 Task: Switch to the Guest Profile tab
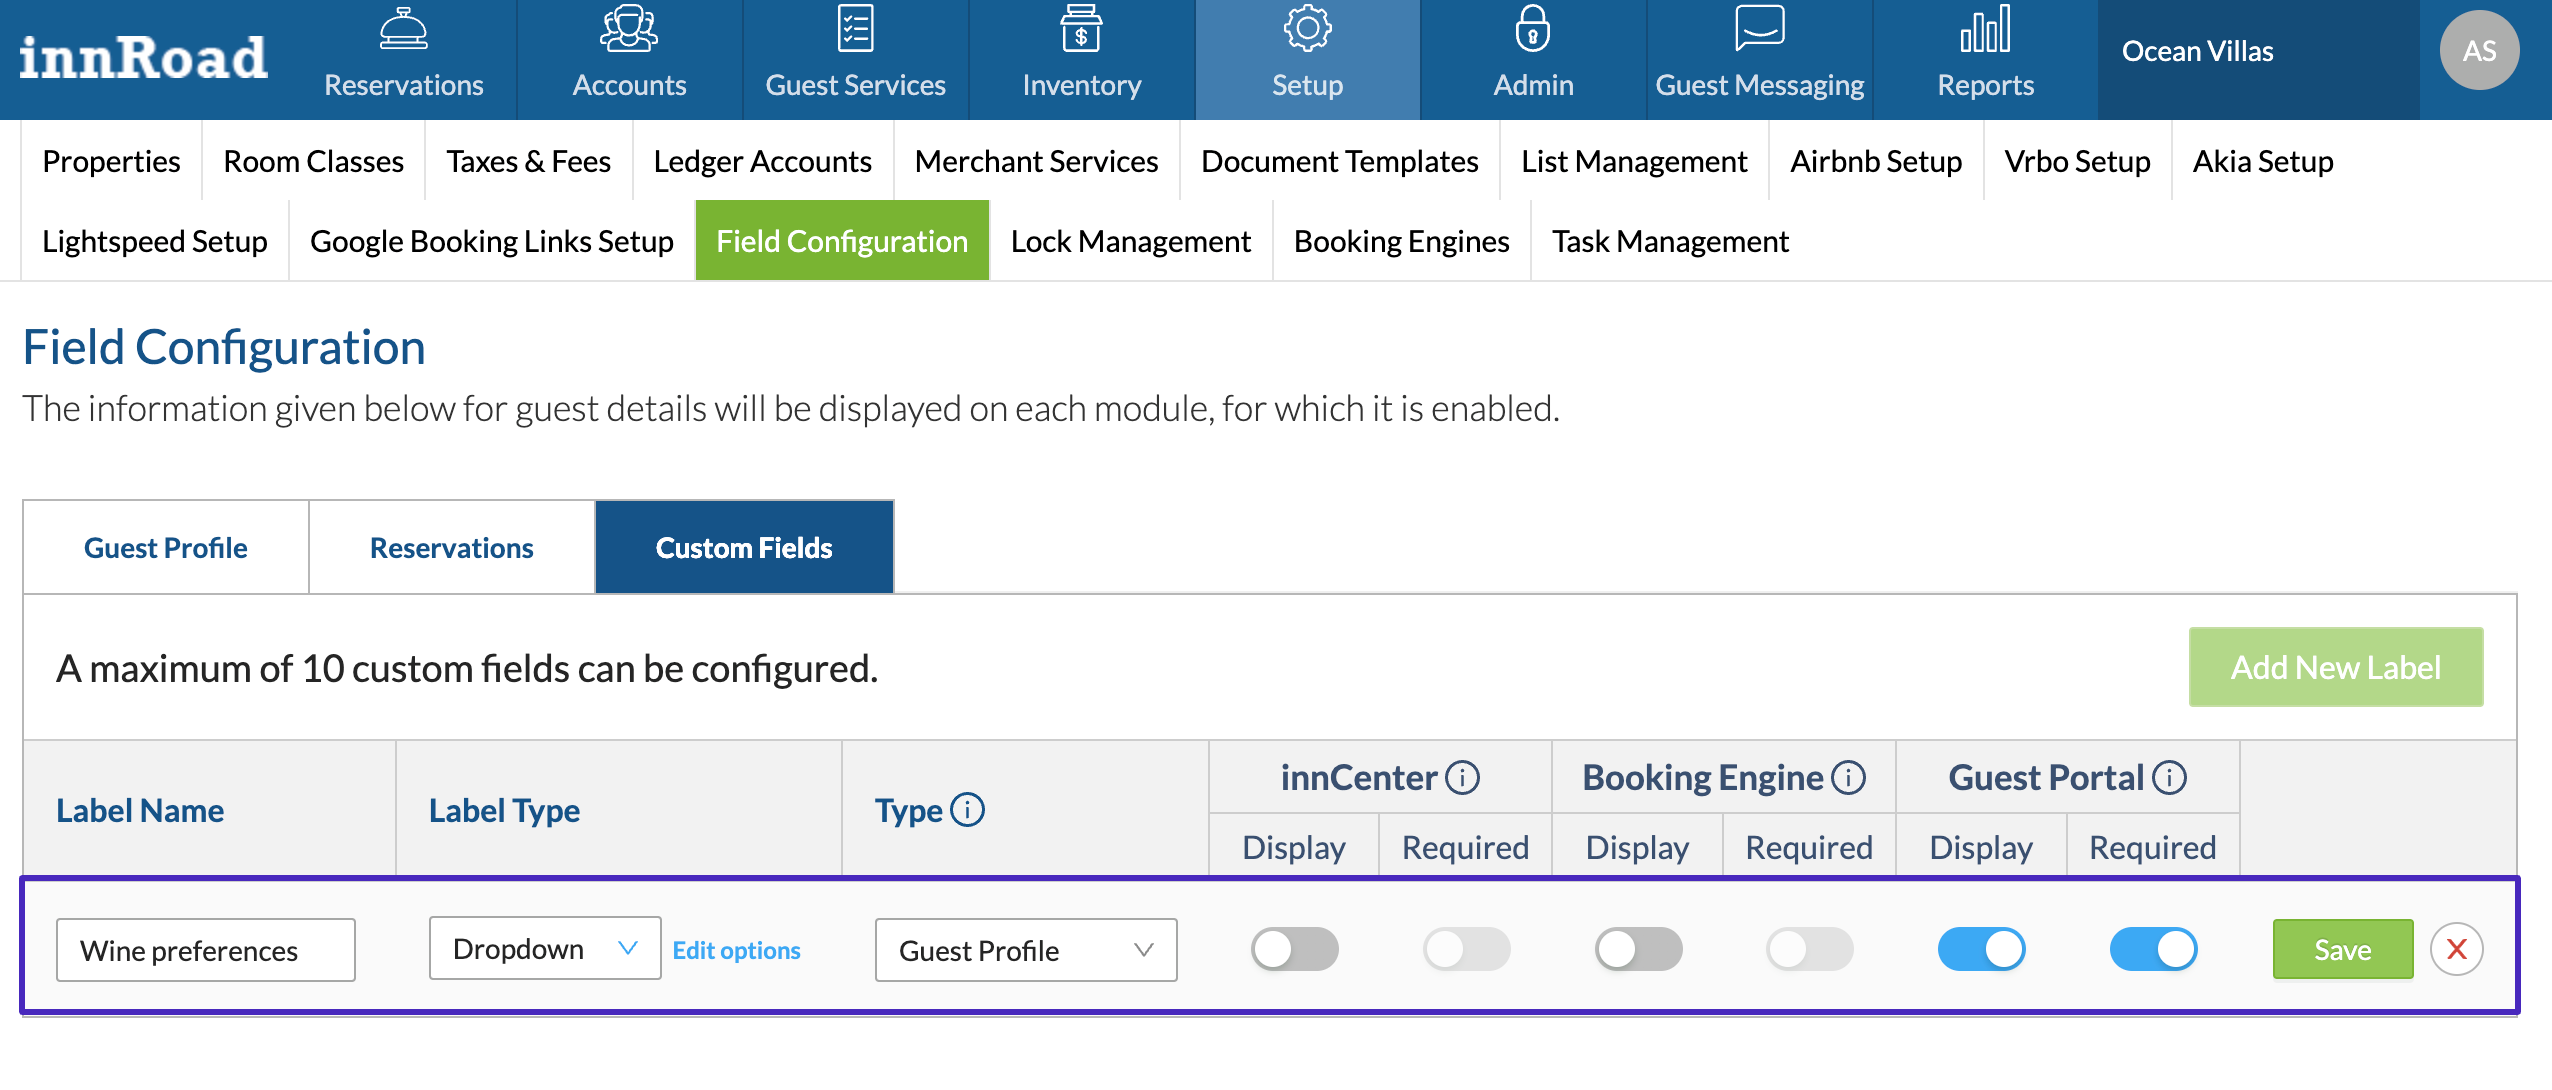(x=166, y=548)
